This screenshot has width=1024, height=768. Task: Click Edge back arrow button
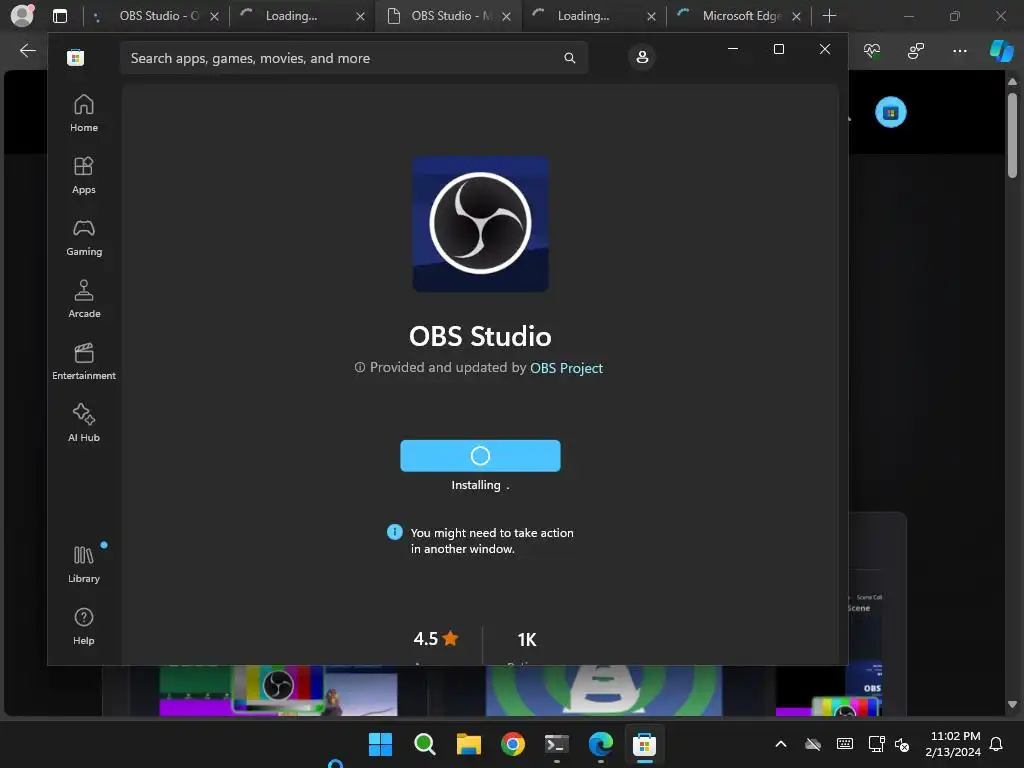[x=27, y=50]
